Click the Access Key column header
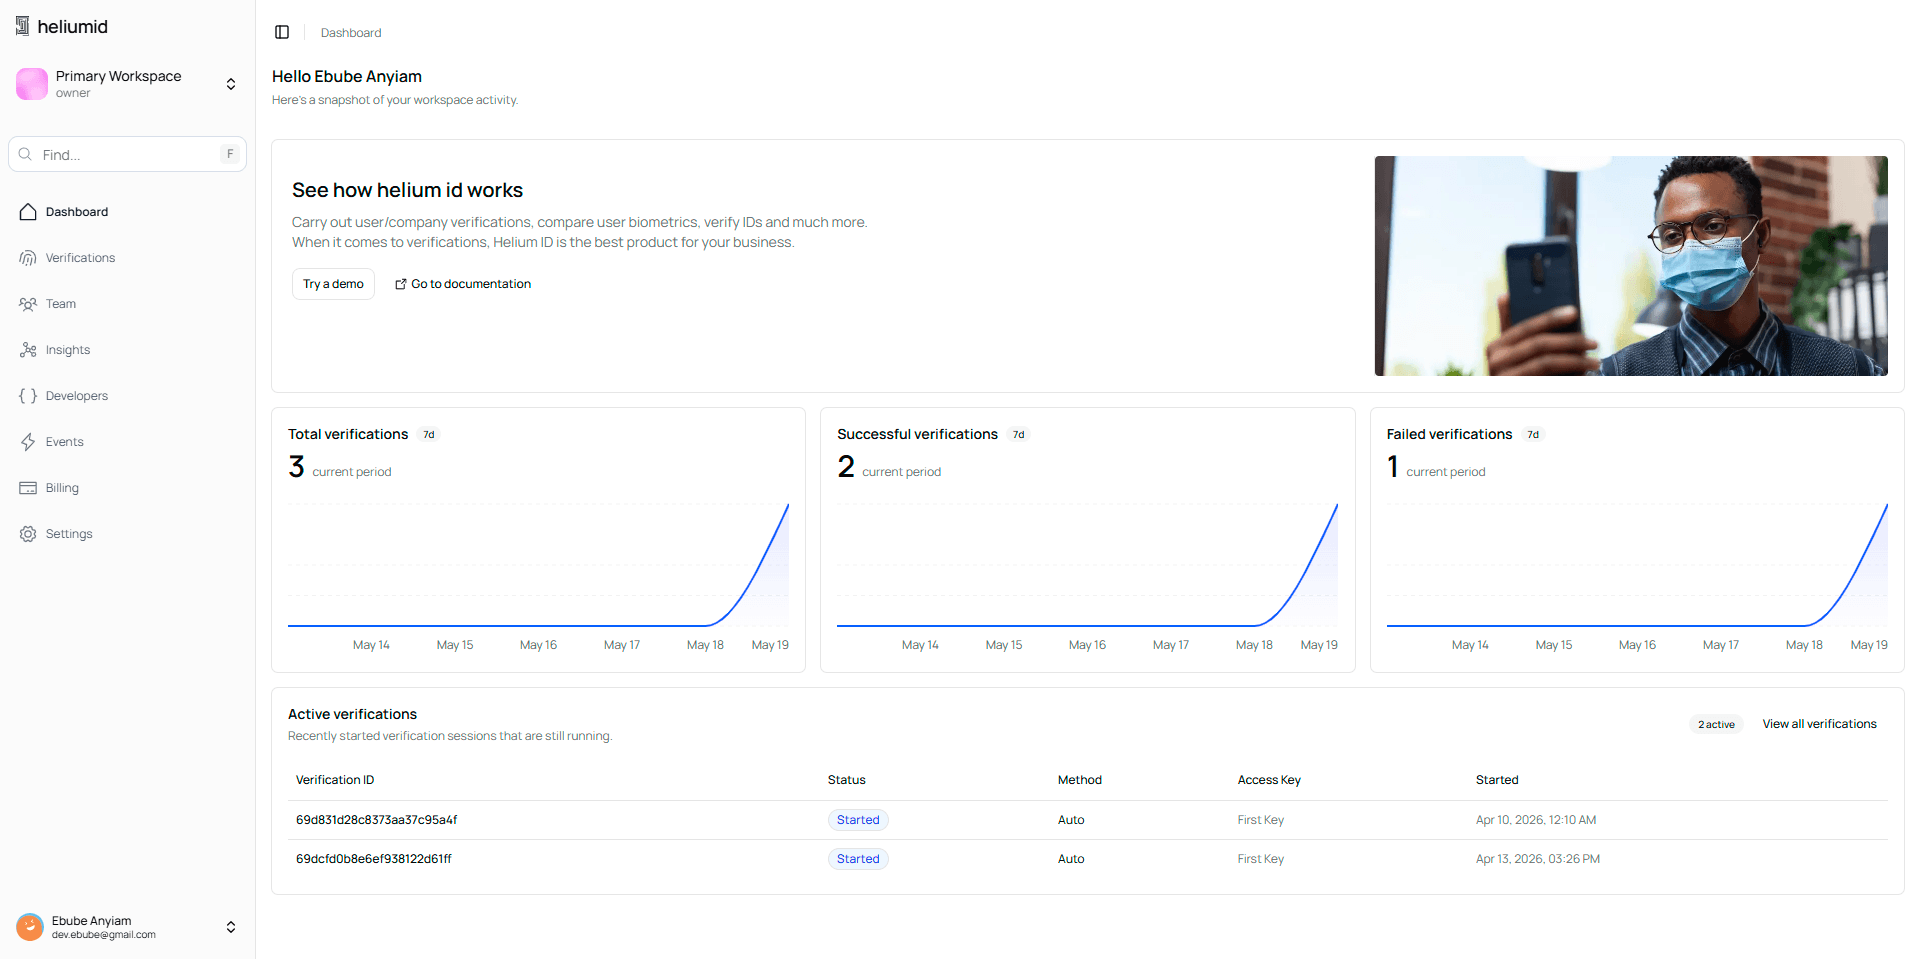 coord(1269,780)
